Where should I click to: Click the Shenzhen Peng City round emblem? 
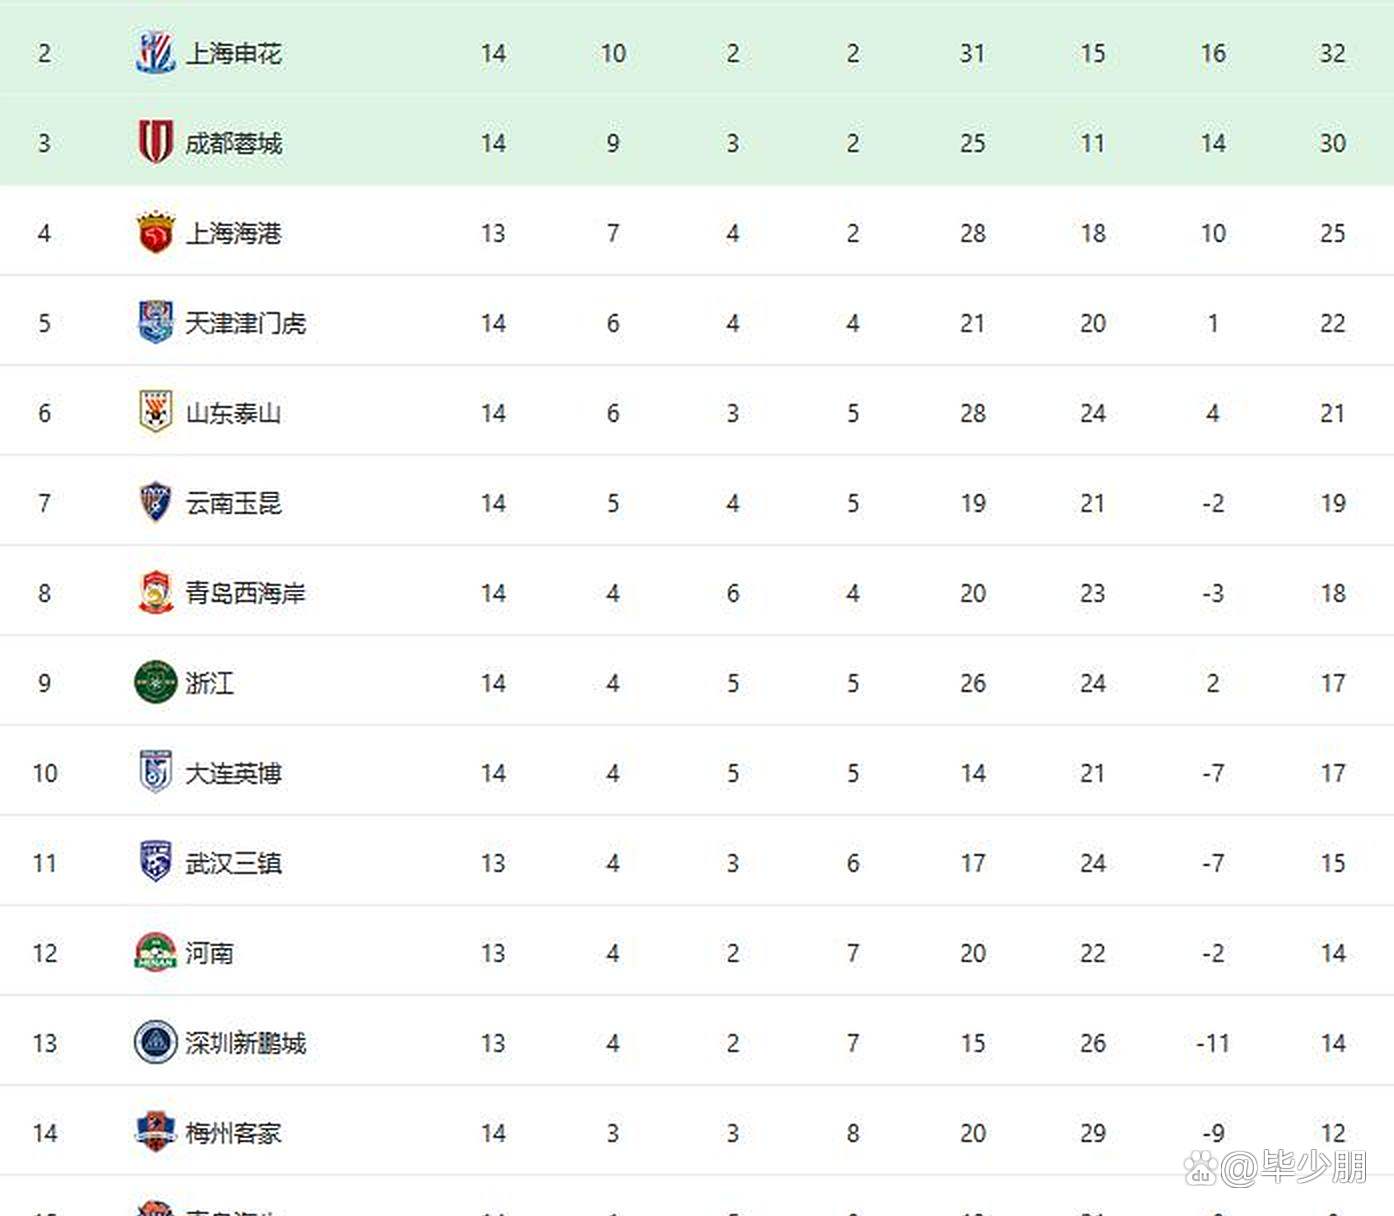pos(155,1042)
